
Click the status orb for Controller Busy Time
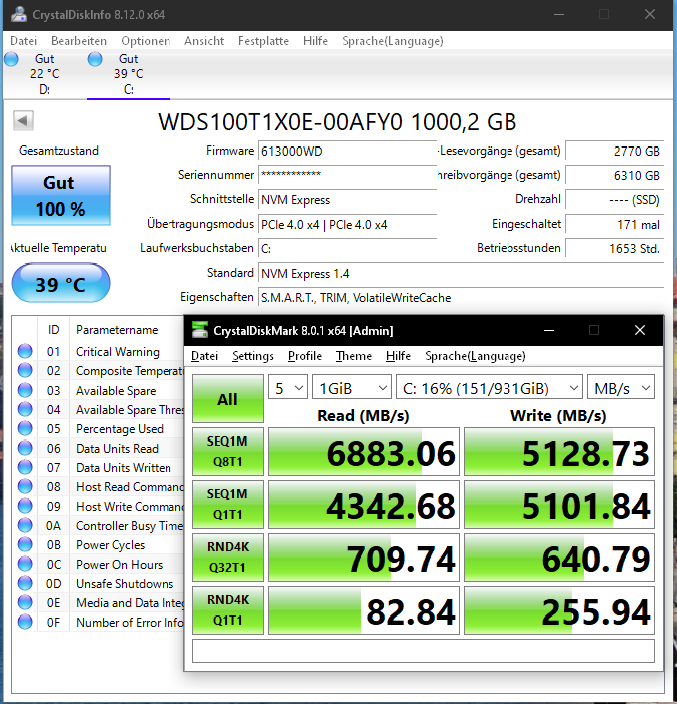(x=25, y=525)
